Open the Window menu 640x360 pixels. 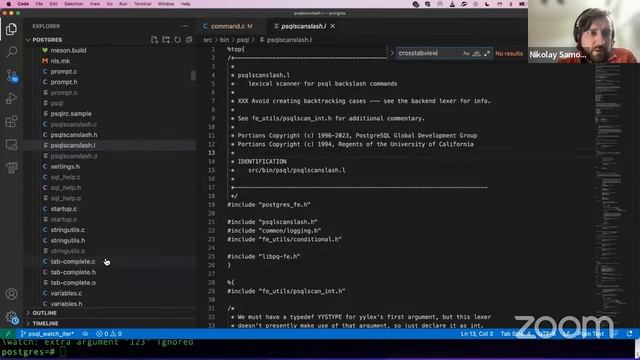[166, 4]
